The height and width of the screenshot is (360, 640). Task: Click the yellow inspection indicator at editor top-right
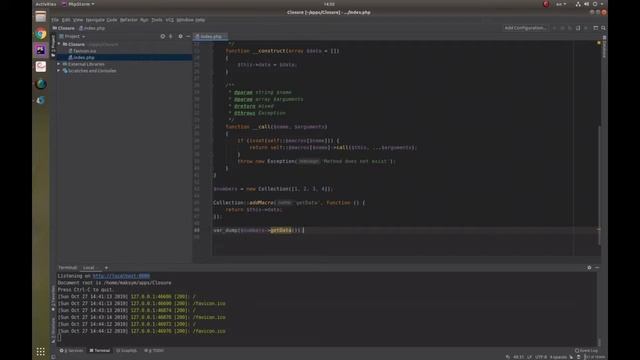[x=599, y=42]
